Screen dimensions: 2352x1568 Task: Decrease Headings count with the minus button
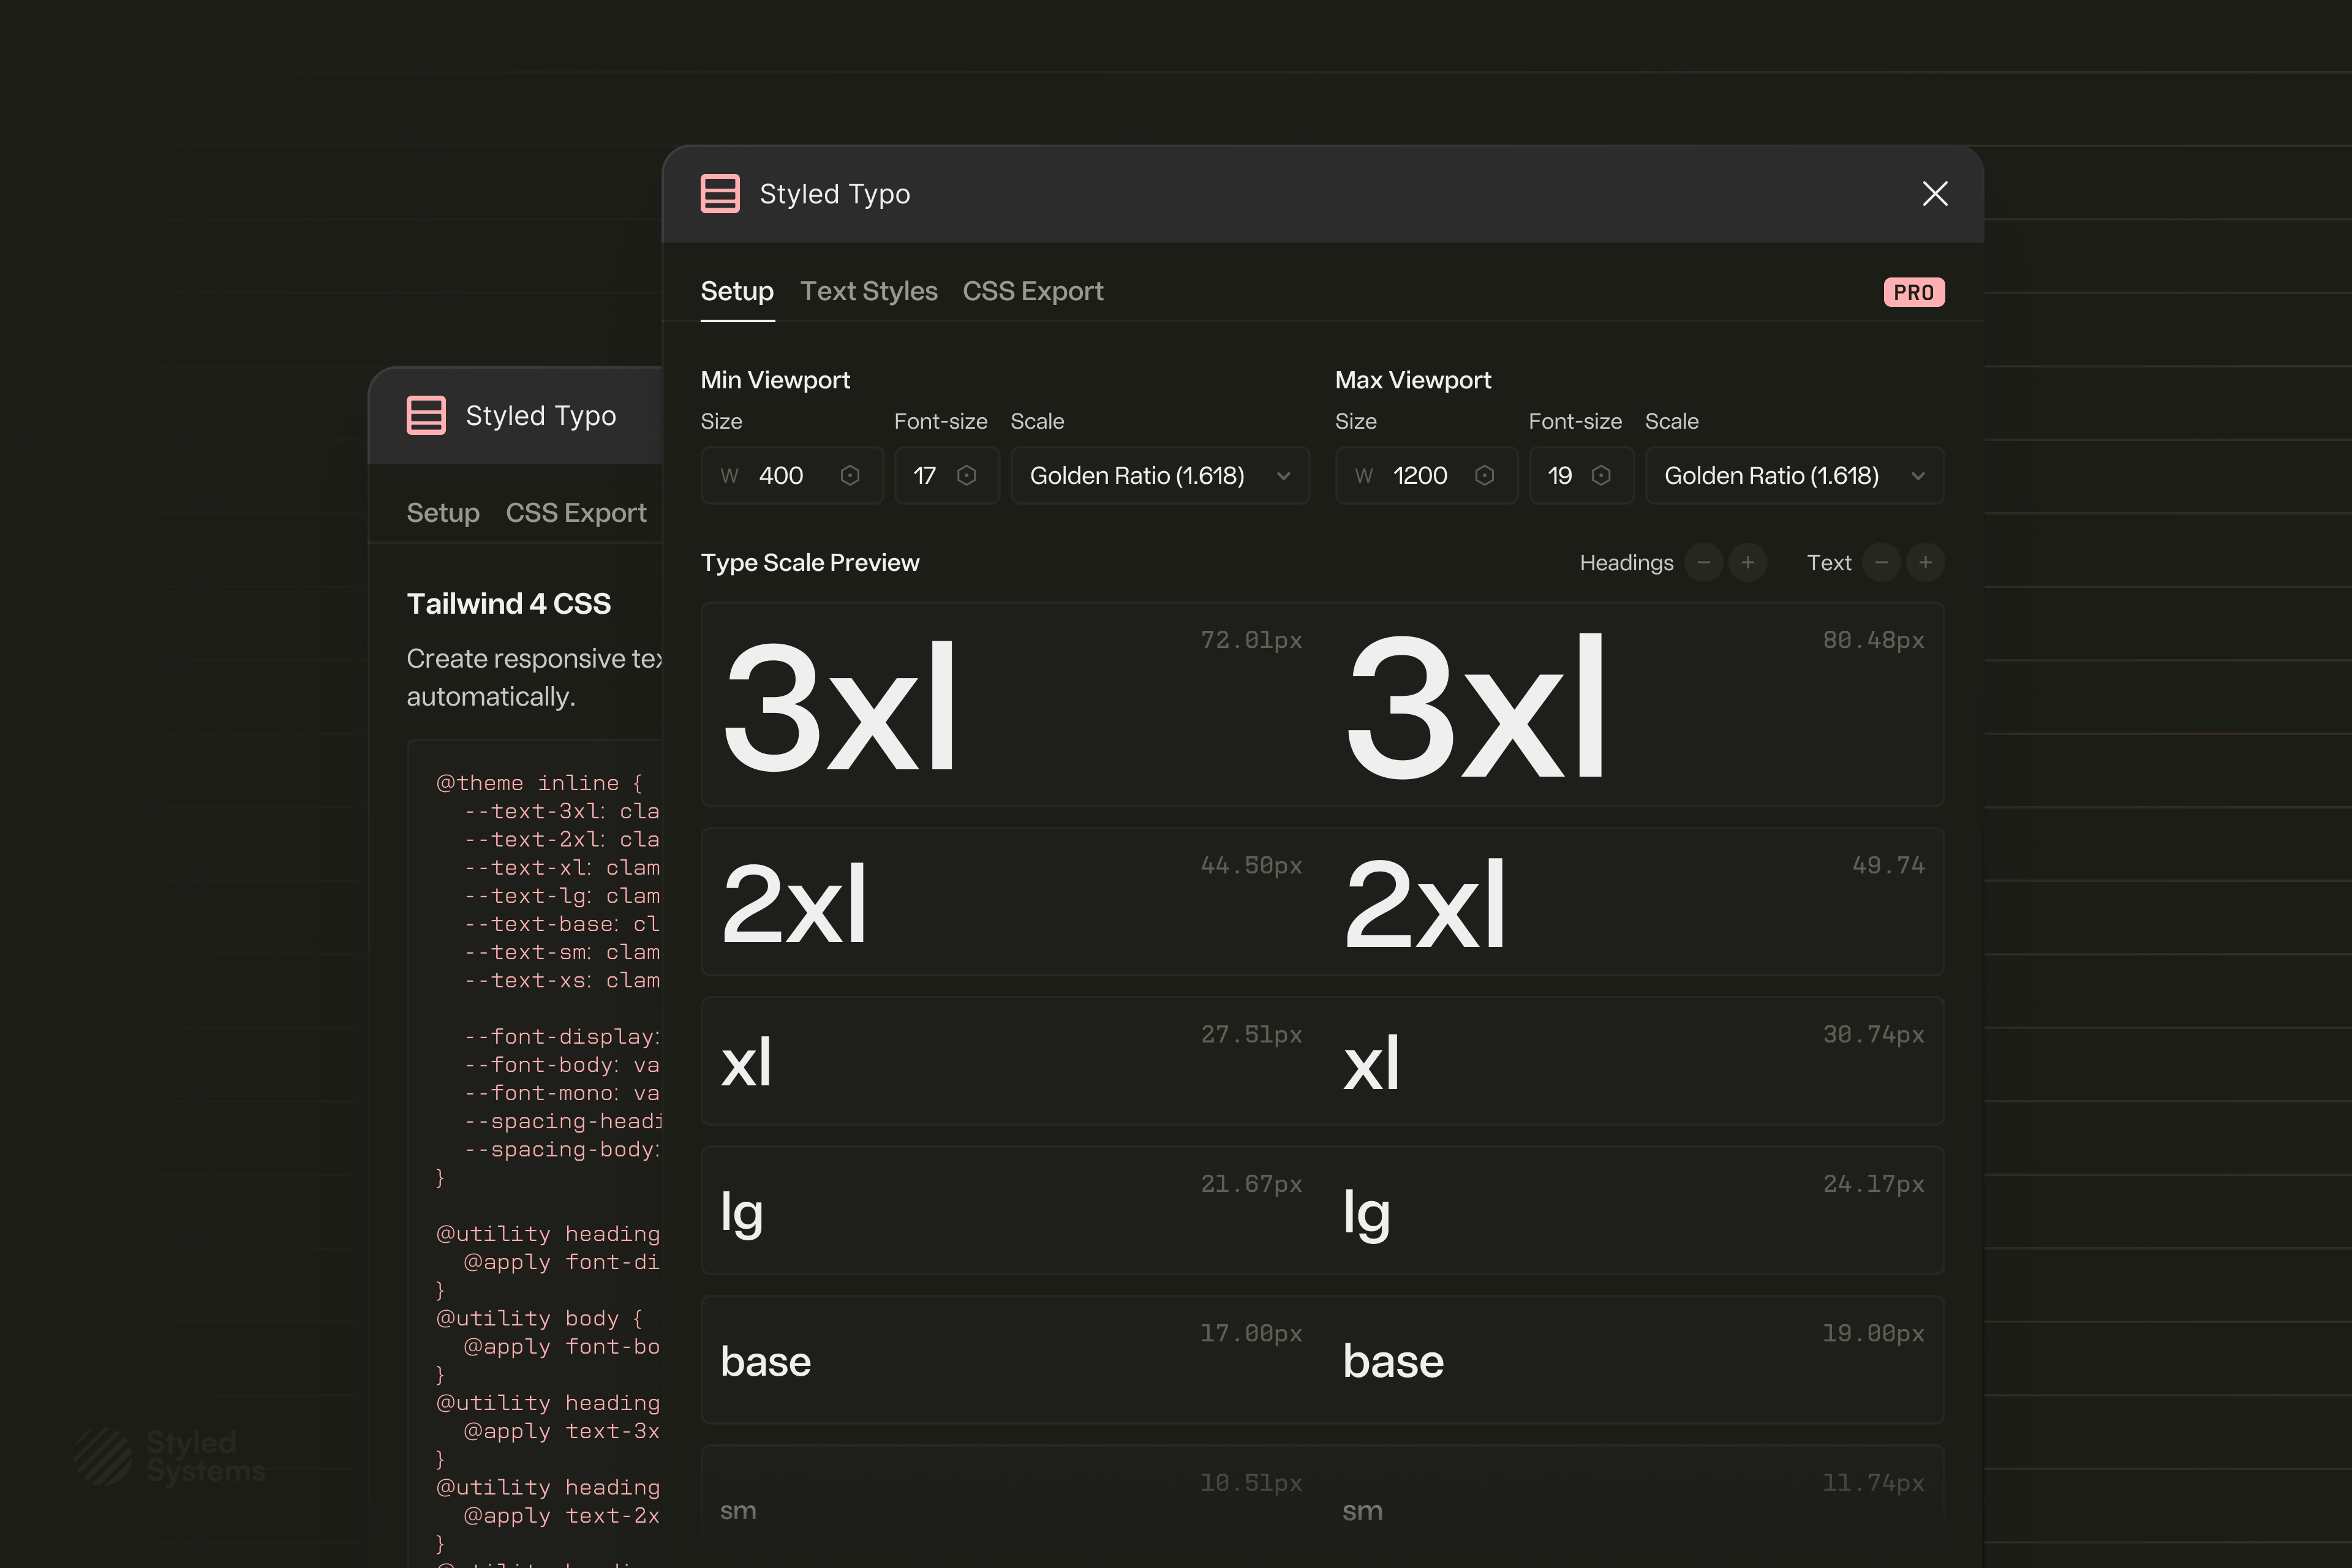[1704, 563]
